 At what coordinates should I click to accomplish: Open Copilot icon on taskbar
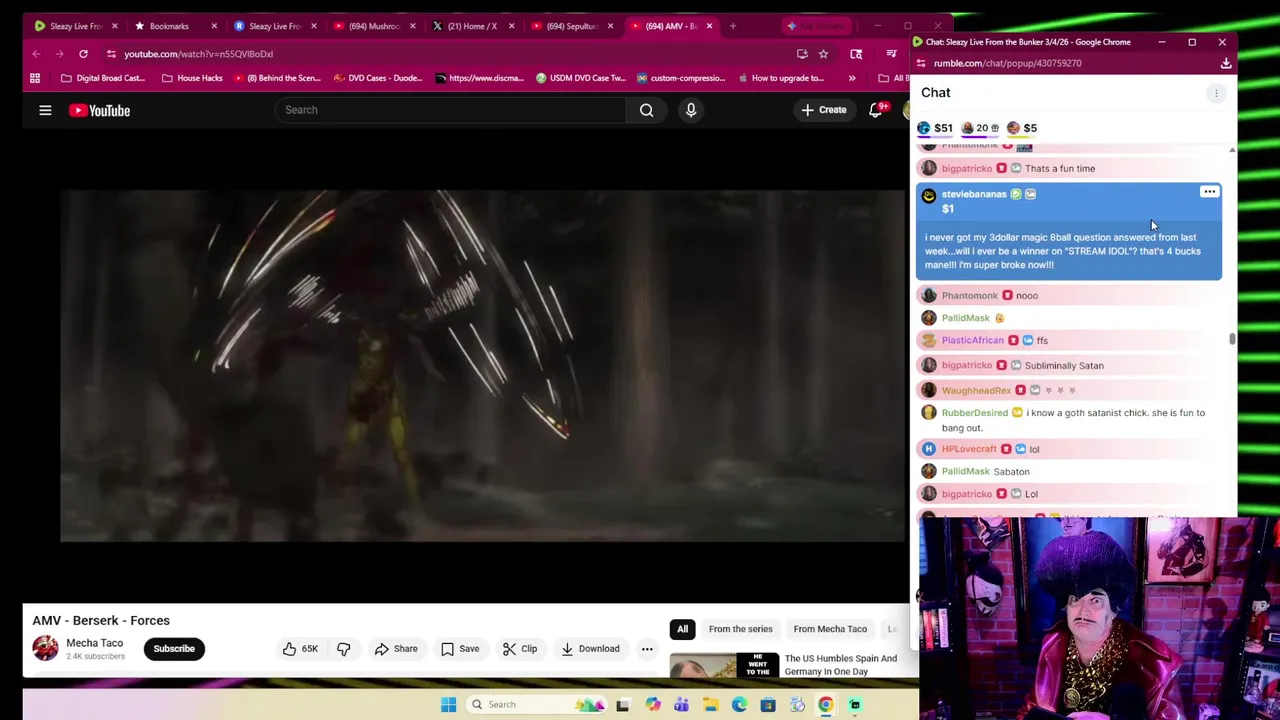click(x=652, y=705)
